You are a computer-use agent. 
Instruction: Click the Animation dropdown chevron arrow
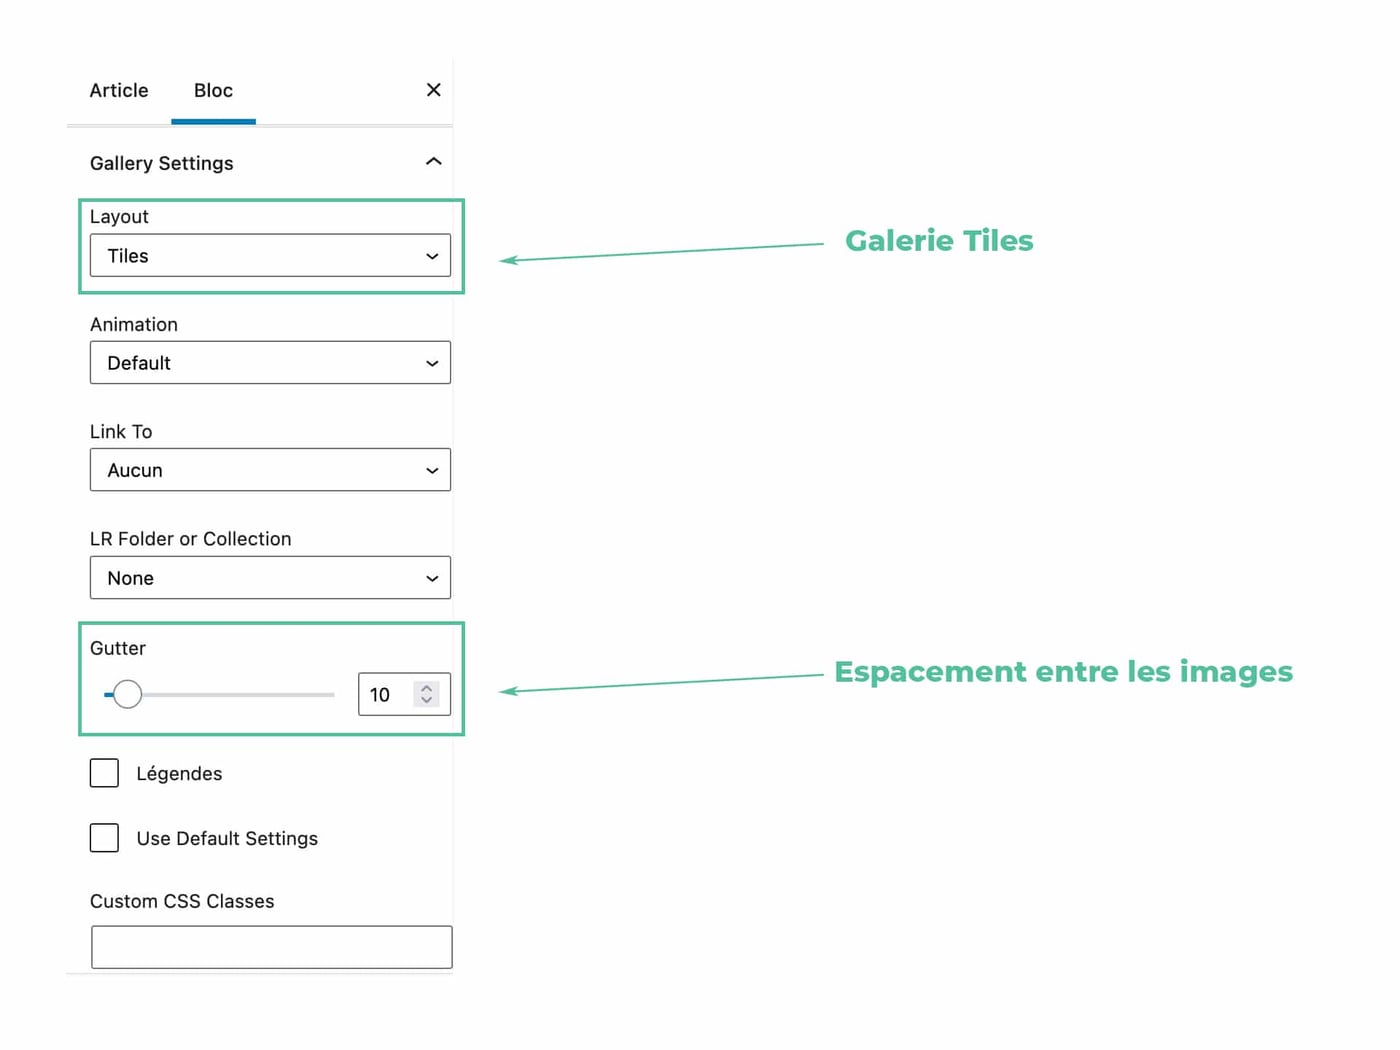pyautogui.click(x=432, y=364)
